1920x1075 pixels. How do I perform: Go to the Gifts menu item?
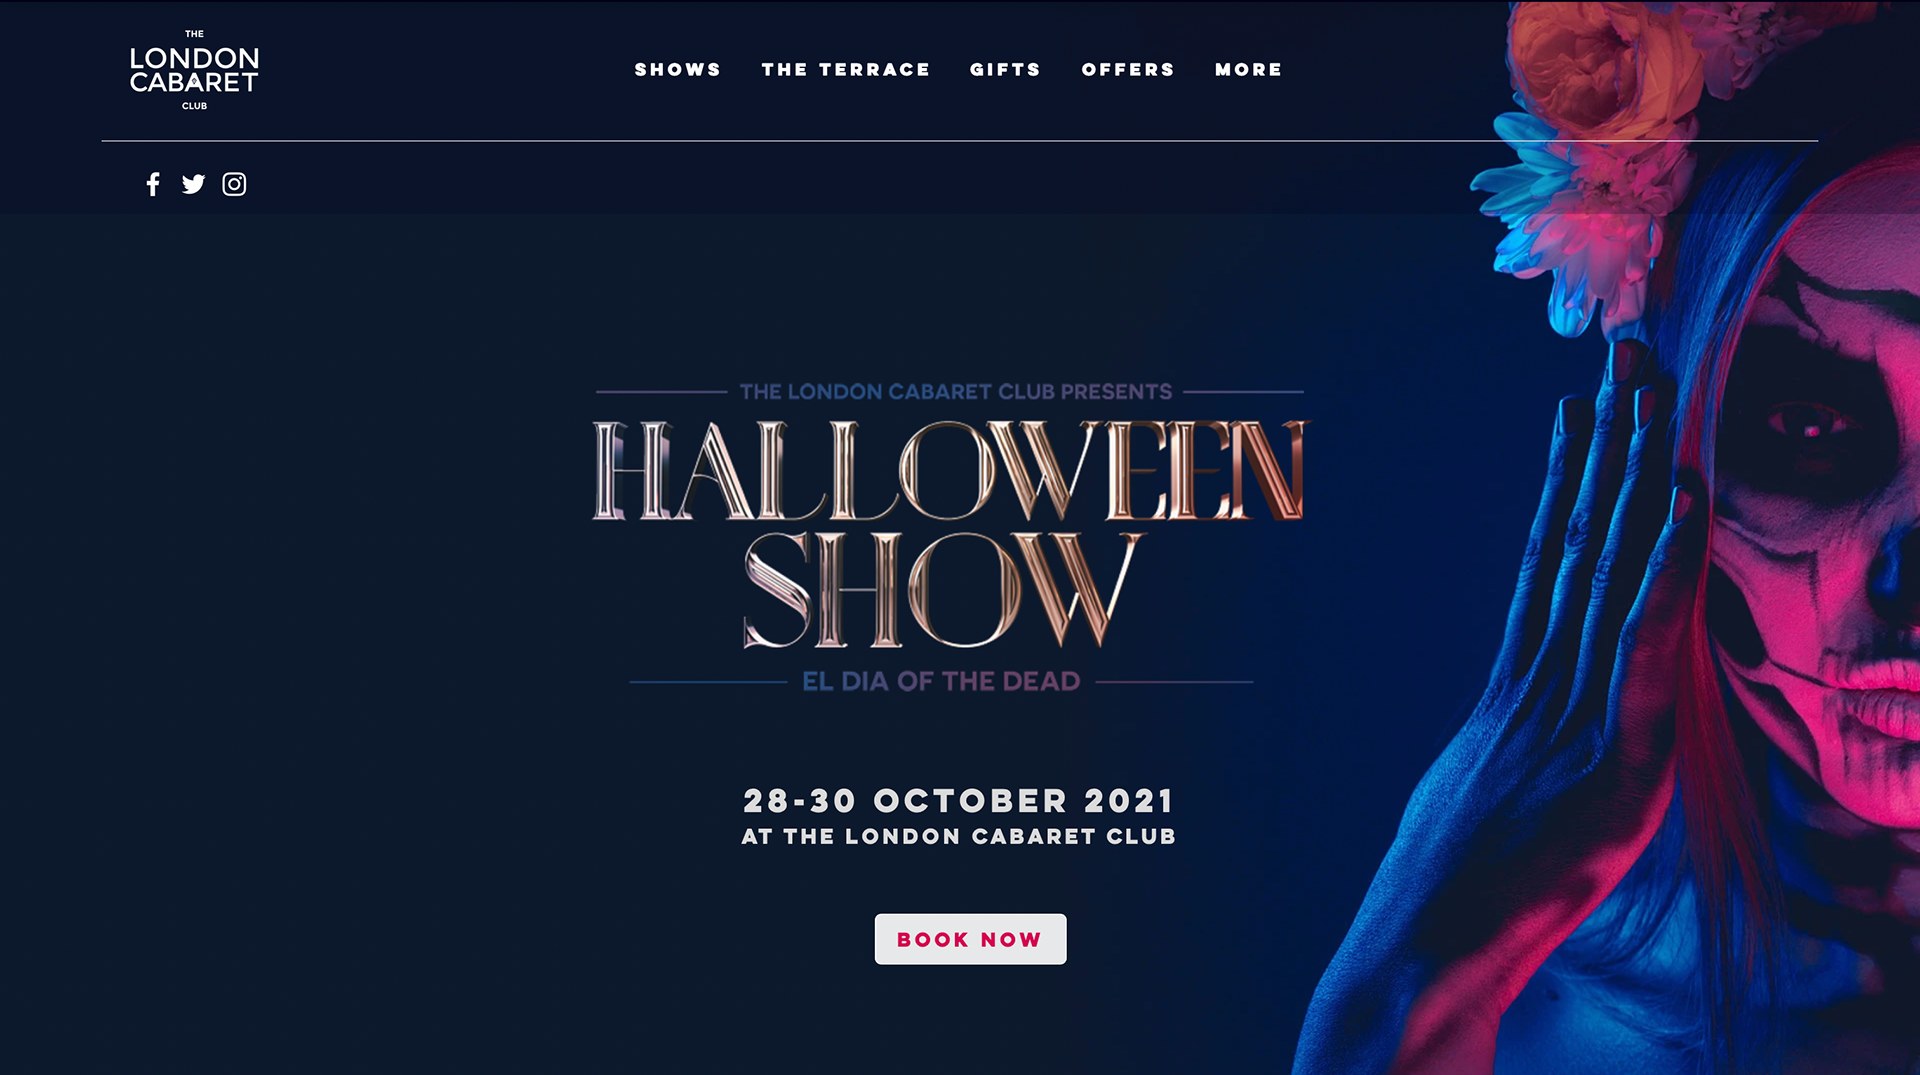tap(1005, 70)
